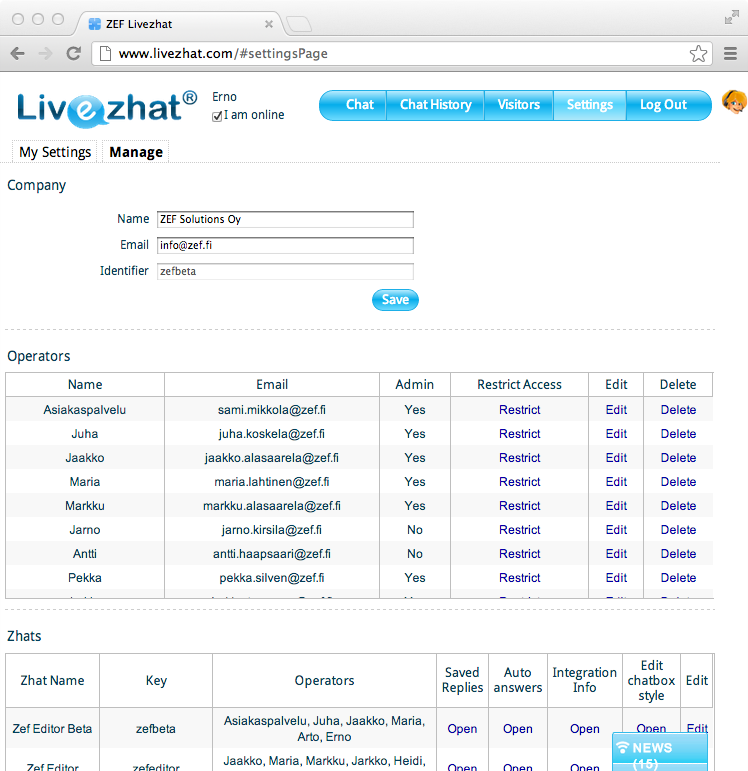This screenshot has height=771, width=748.
Task: Save the company settings
Action: (395, 299)
